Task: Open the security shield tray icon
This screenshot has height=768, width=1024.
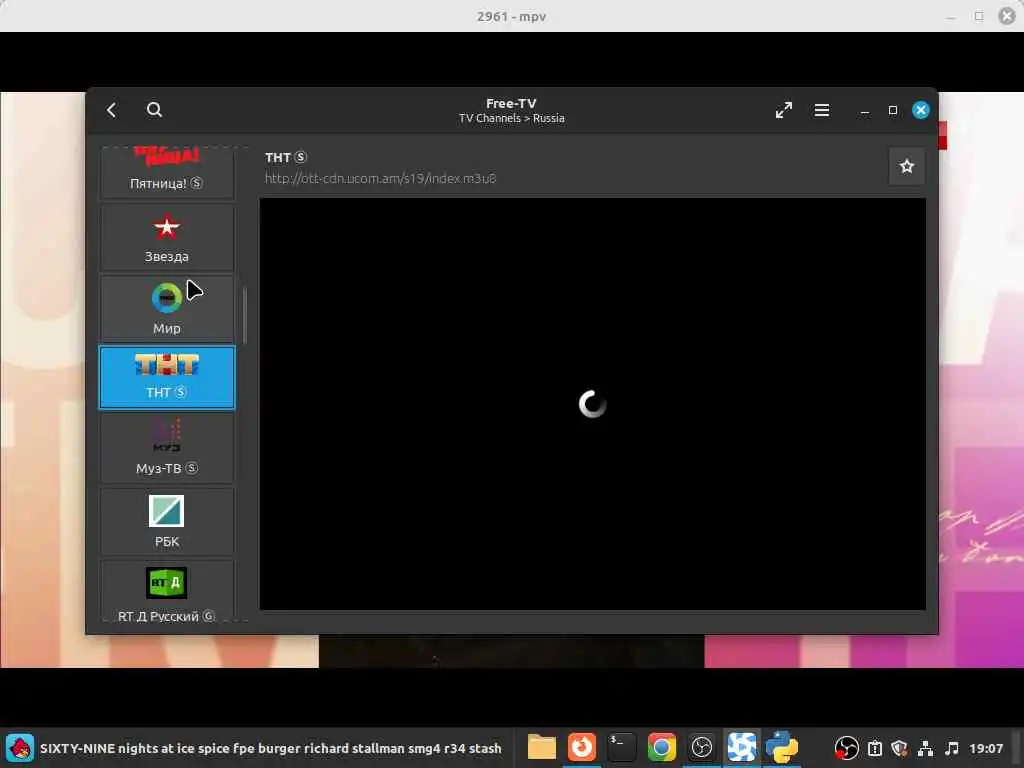Action: tap(900, 748)
